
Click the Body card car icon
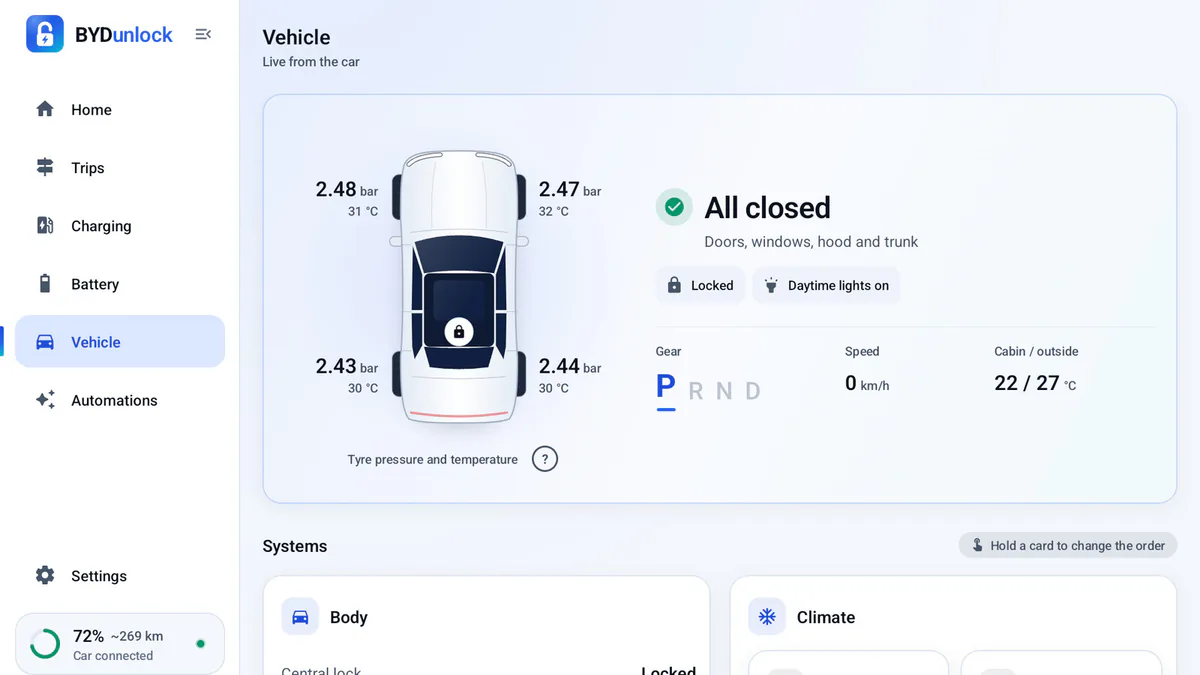click(x=300, y=617)
